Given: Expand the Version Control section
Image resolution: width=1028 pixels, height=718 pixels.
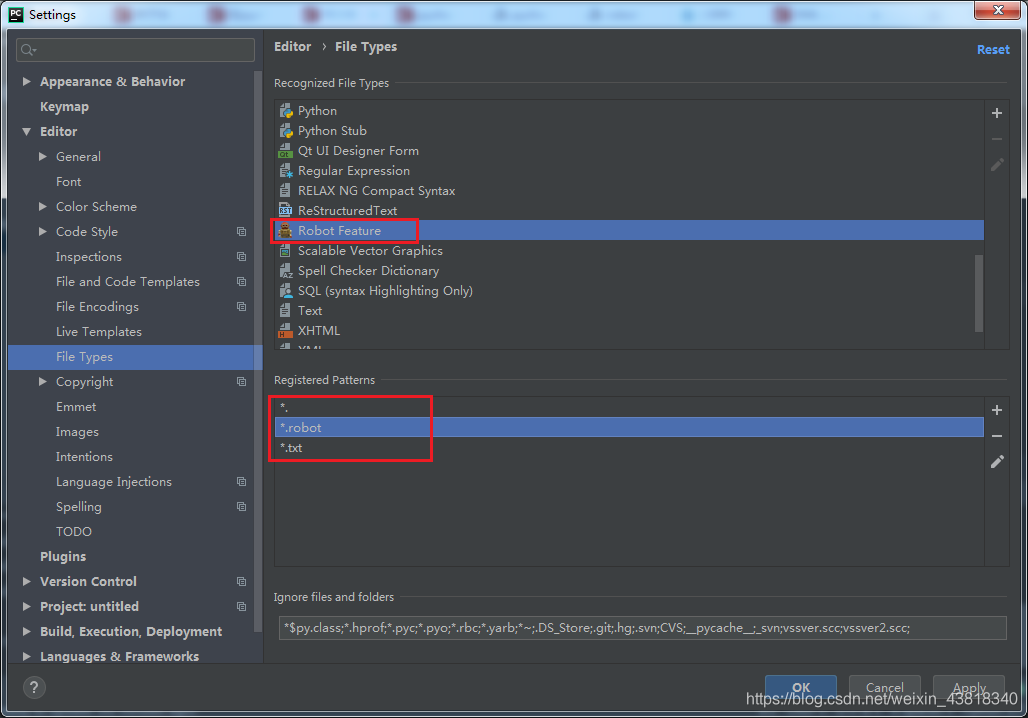Looking at the screenshot, I should click(x=27, y=582).
